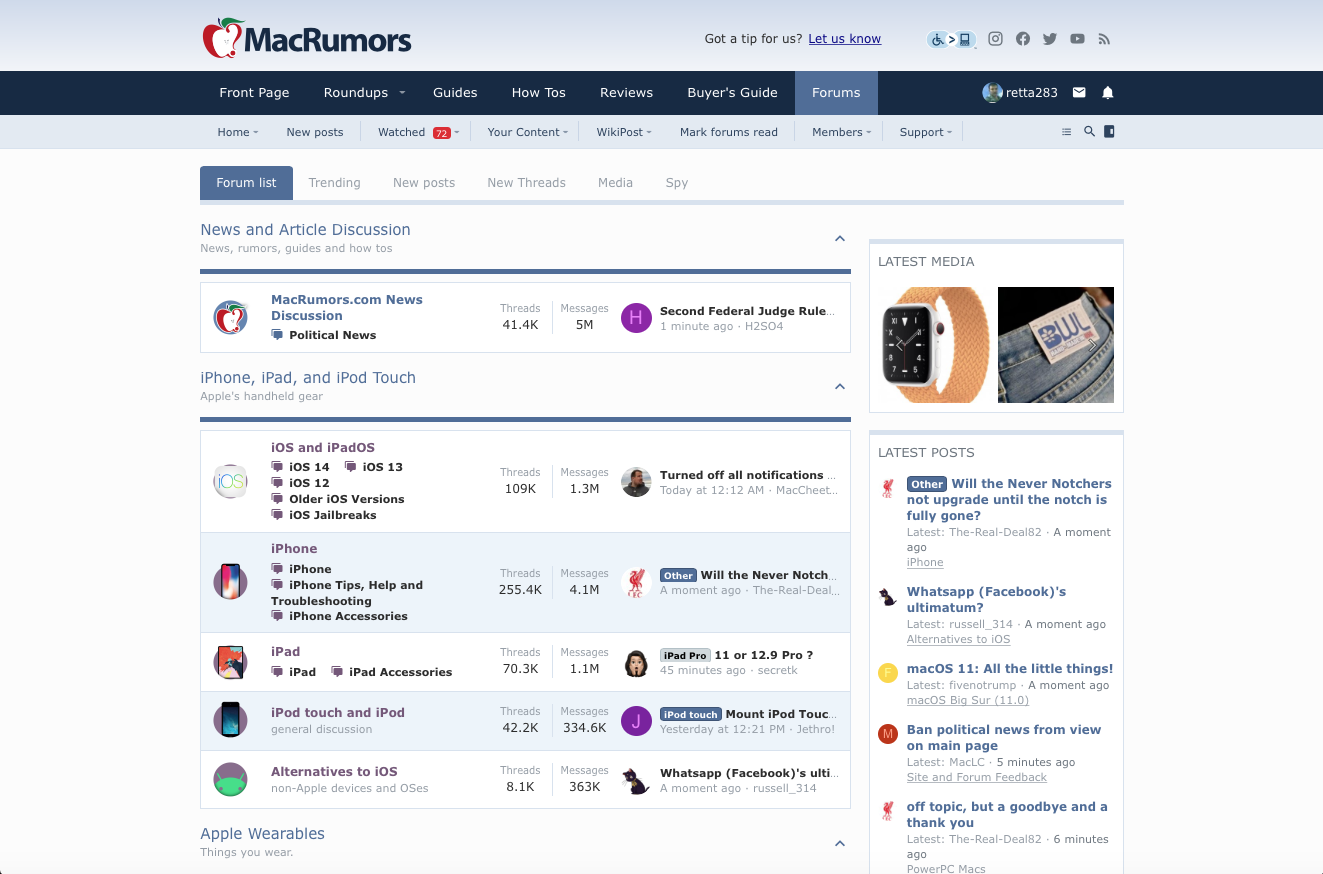
Task: Click the MacRumors.com News forum apple icon
Action: pos(231,318)
